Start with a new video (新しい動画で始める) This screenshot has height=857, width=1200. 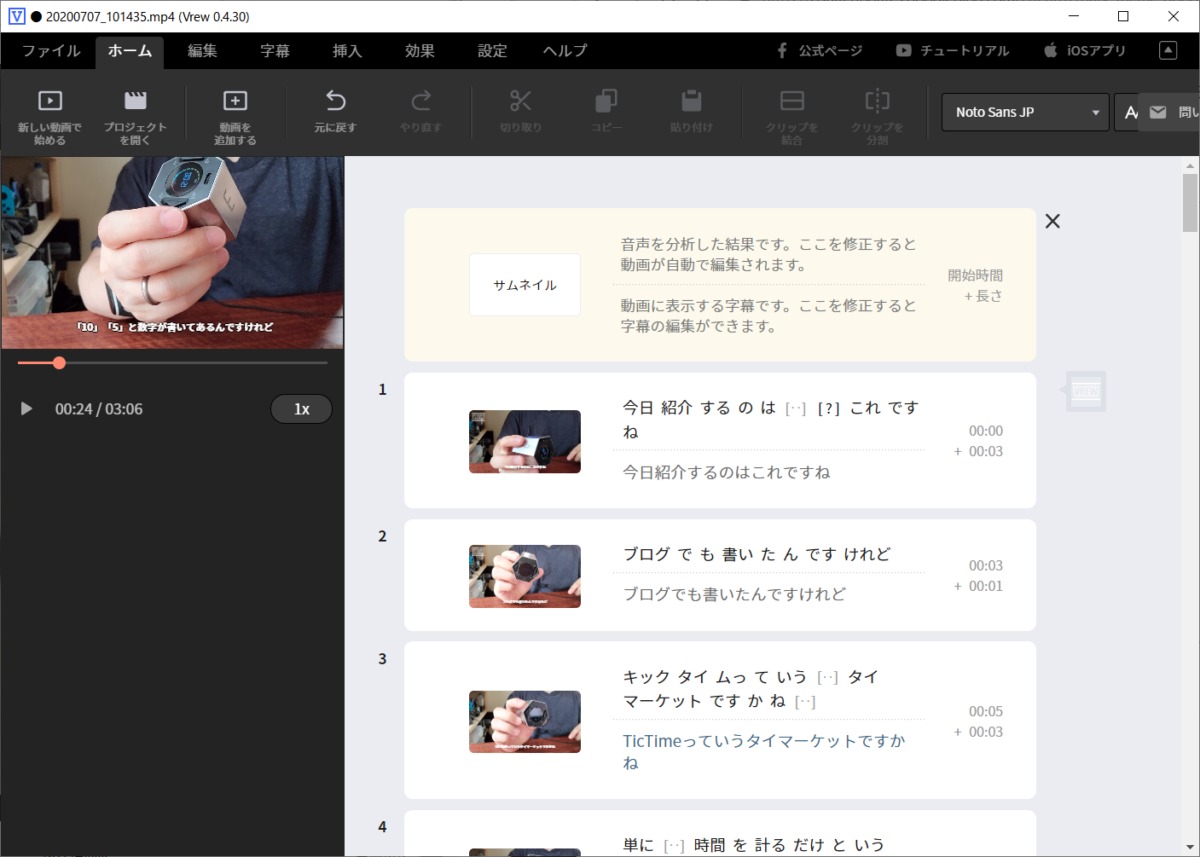(49, 116)
